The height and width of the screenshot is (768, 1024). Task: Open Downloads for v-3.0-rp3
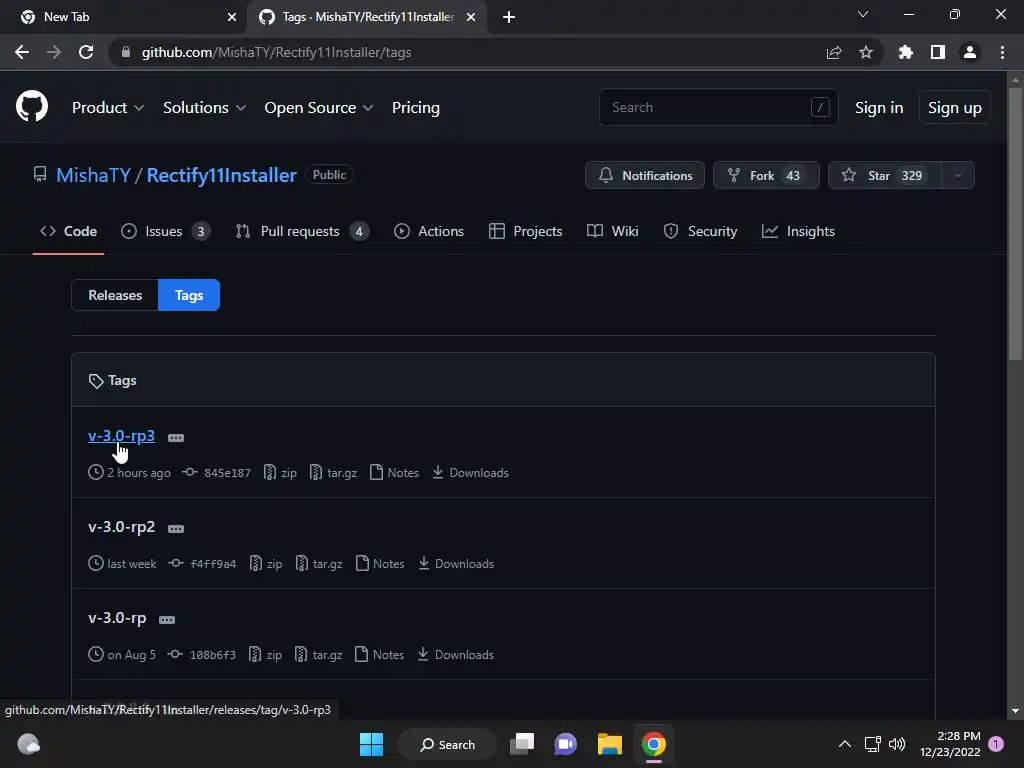tap(470, 473)
